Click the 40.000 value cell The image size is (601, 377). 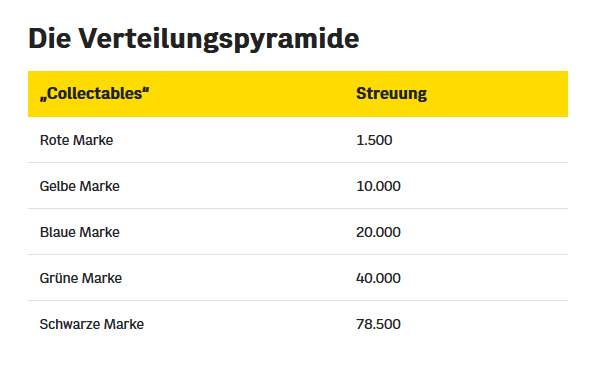pos(378,278)
